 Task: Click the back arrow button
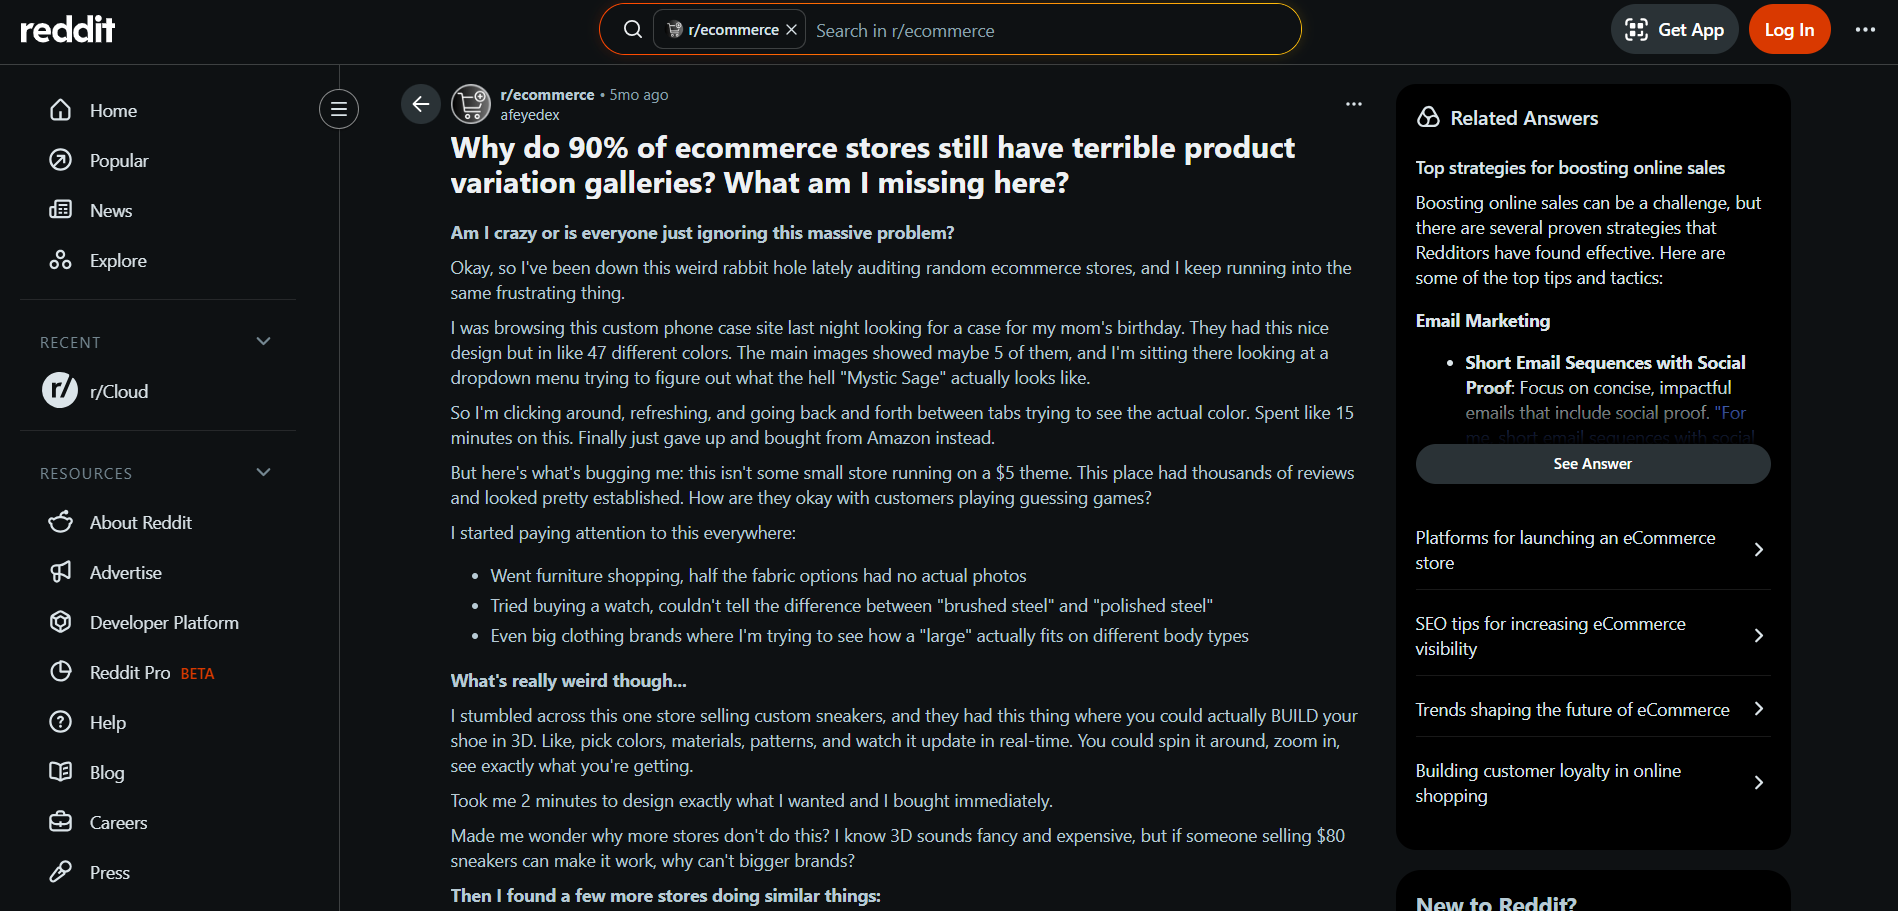coord(421,104)
